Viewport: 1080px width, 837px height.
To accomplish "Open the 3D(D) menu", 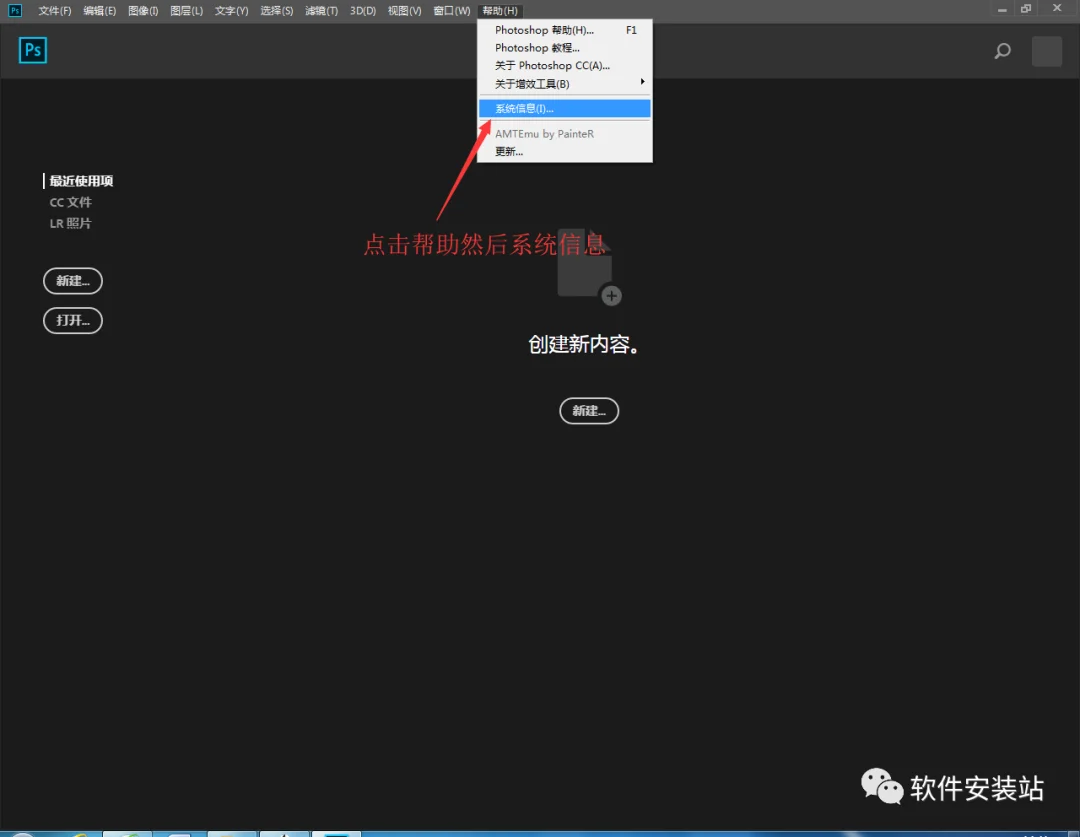I will click(x=362, y=11).
